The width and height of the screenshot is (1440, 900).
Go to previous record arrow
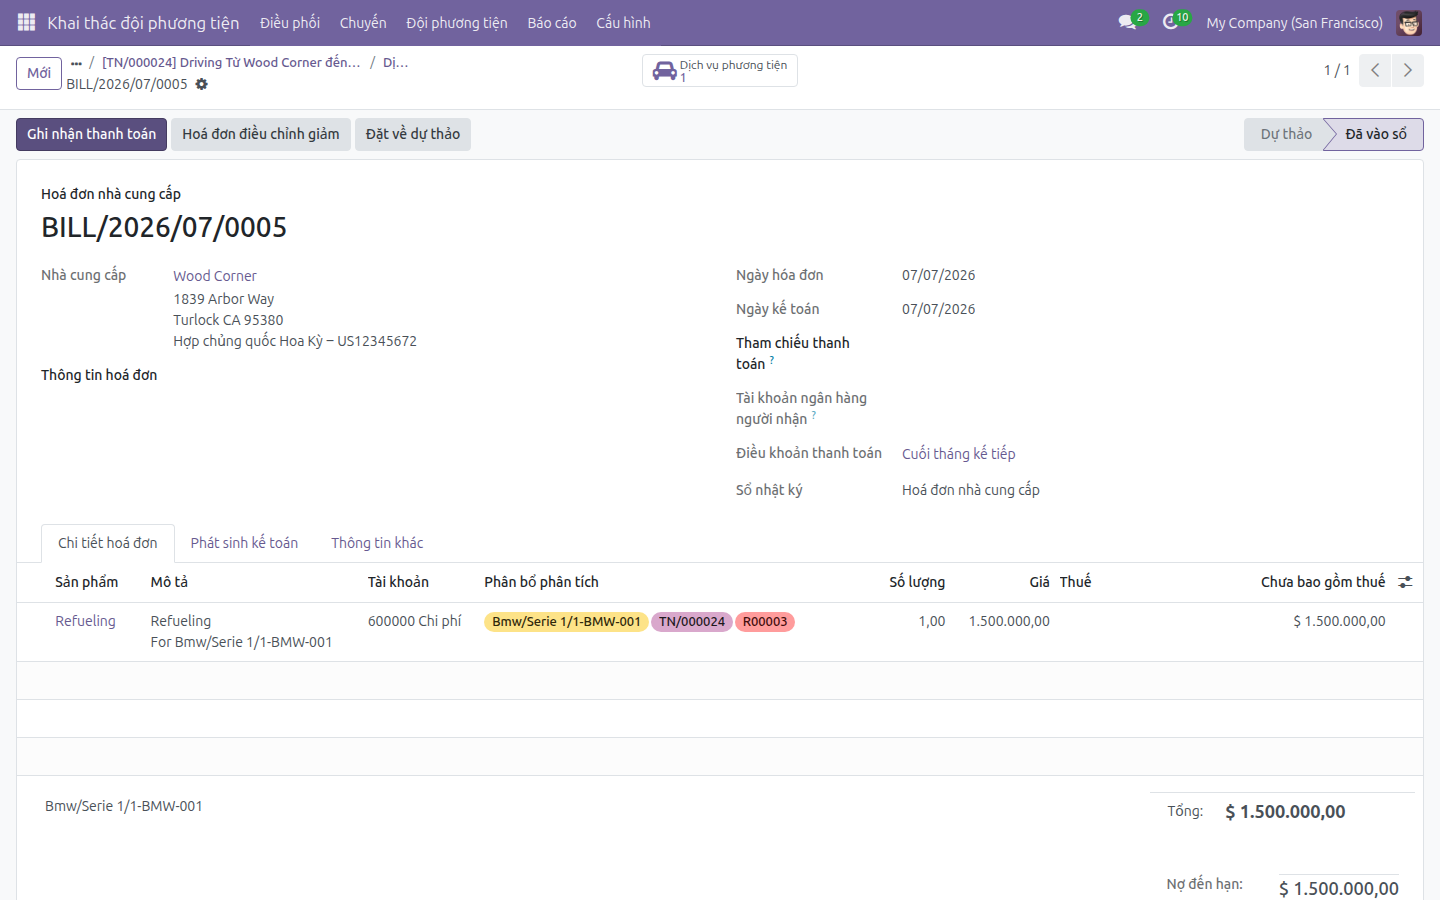[x=1375, y=70]
